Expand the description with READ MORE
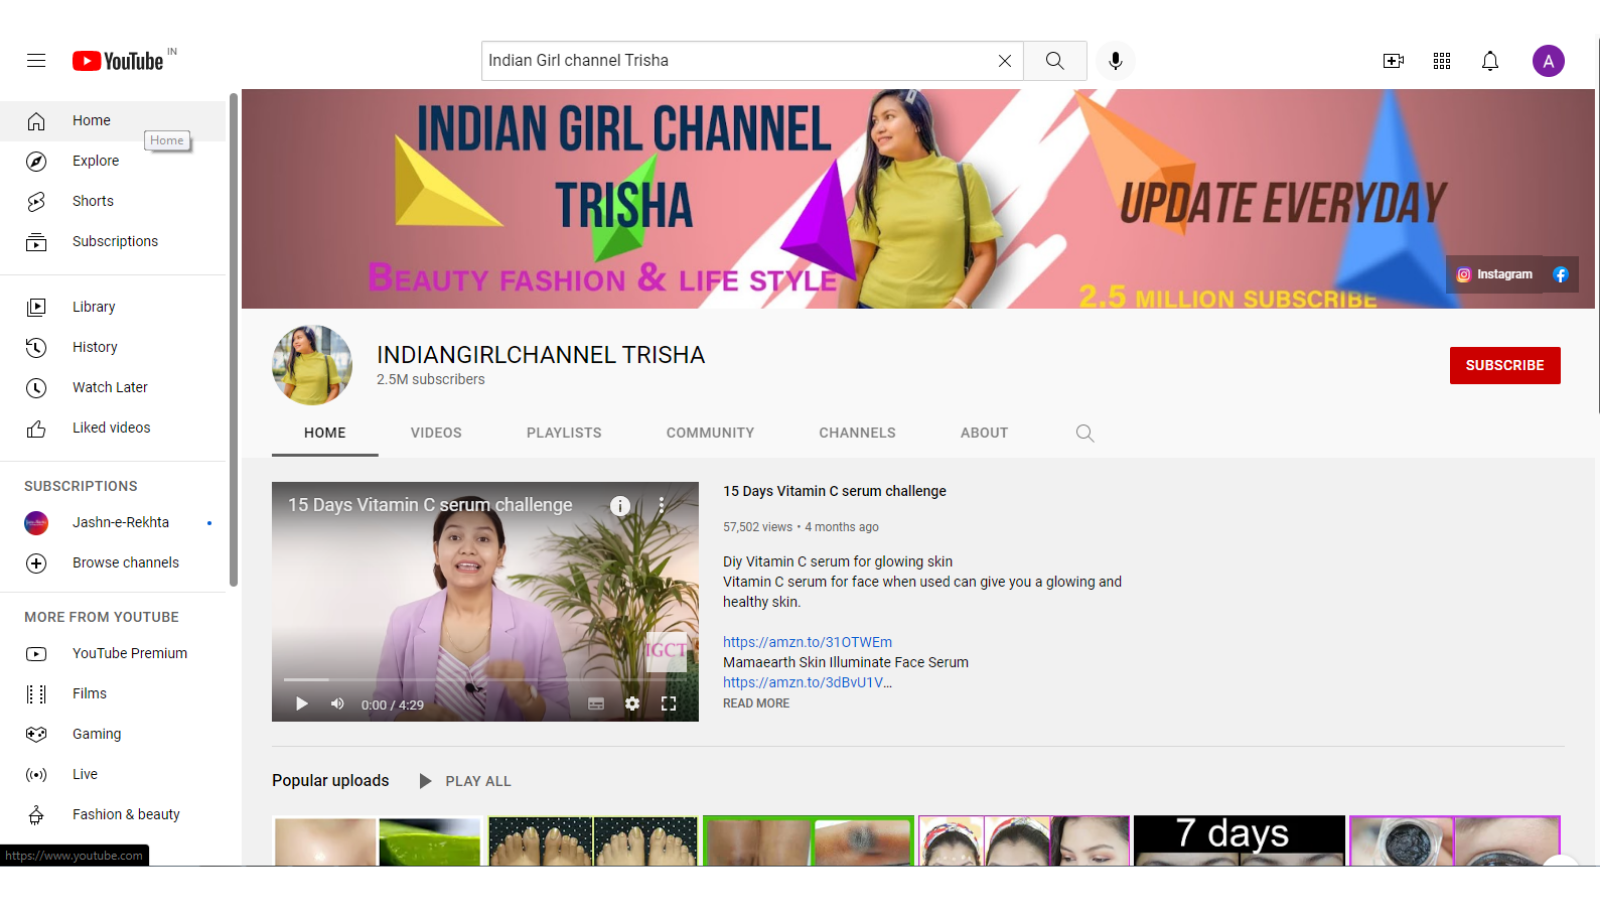The width and height of the screenshot is (1600, 900). (755, 703)
